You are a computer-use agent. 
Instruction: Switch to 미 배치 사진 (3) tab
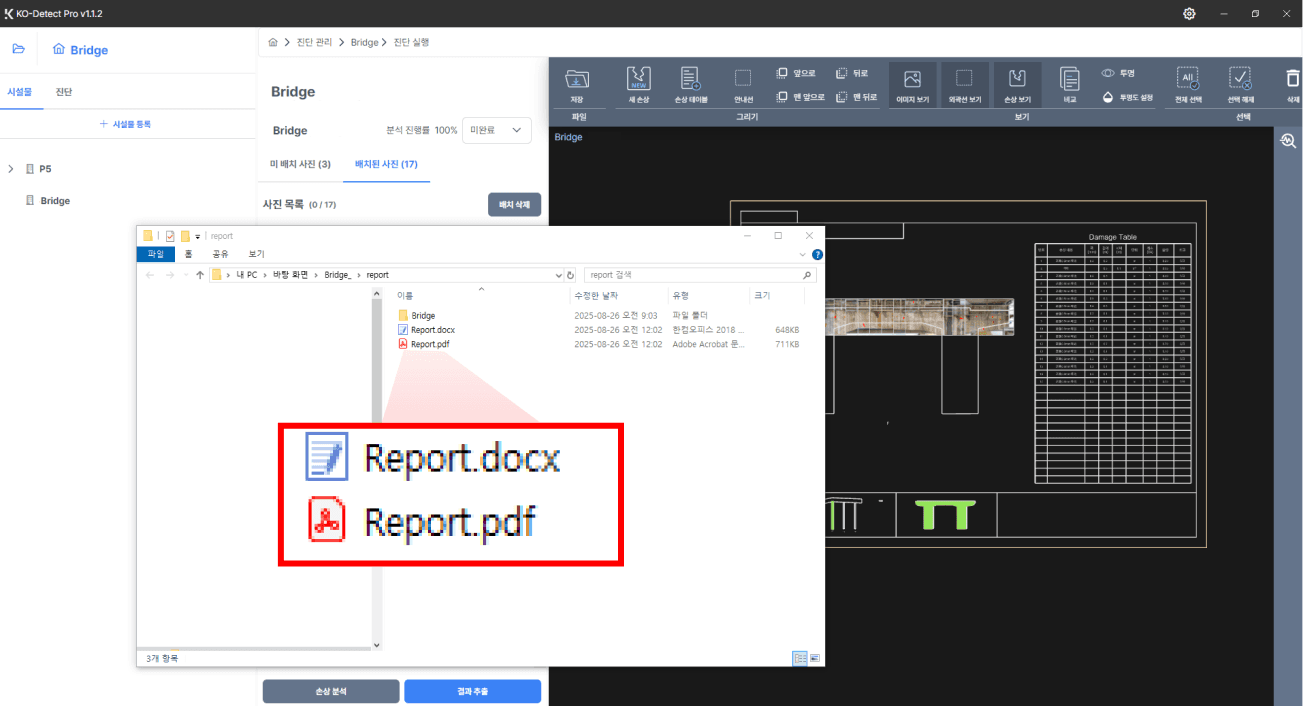point(300,164)
